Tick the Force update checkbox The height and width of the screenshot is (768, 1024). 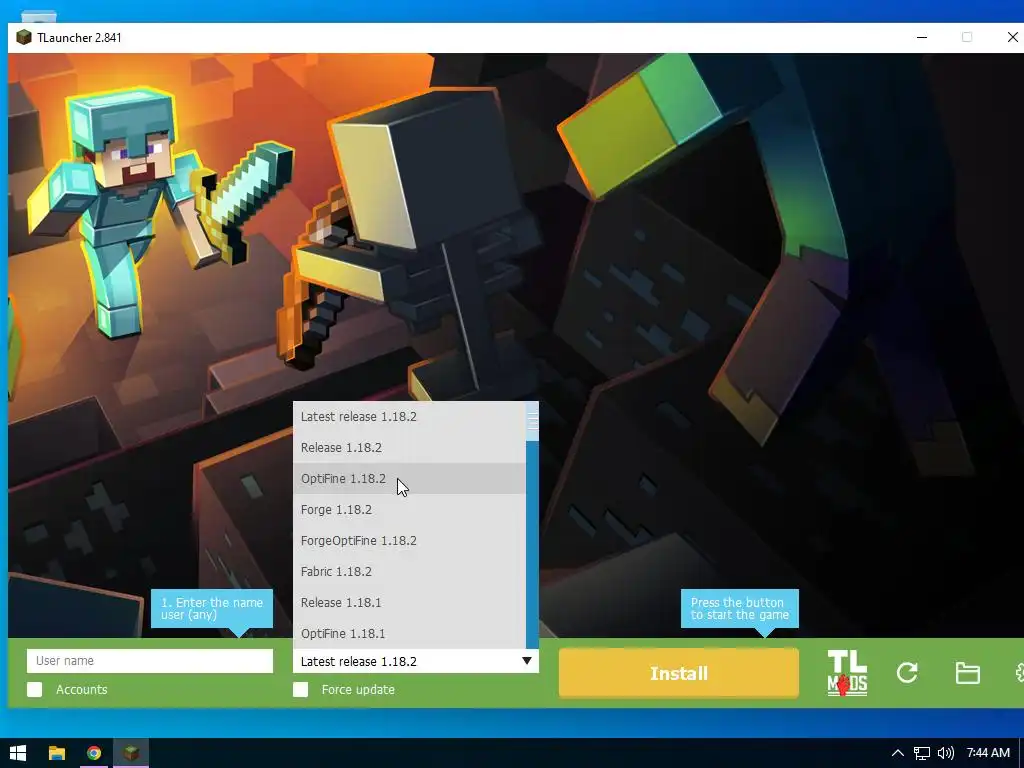coord(300,690)
